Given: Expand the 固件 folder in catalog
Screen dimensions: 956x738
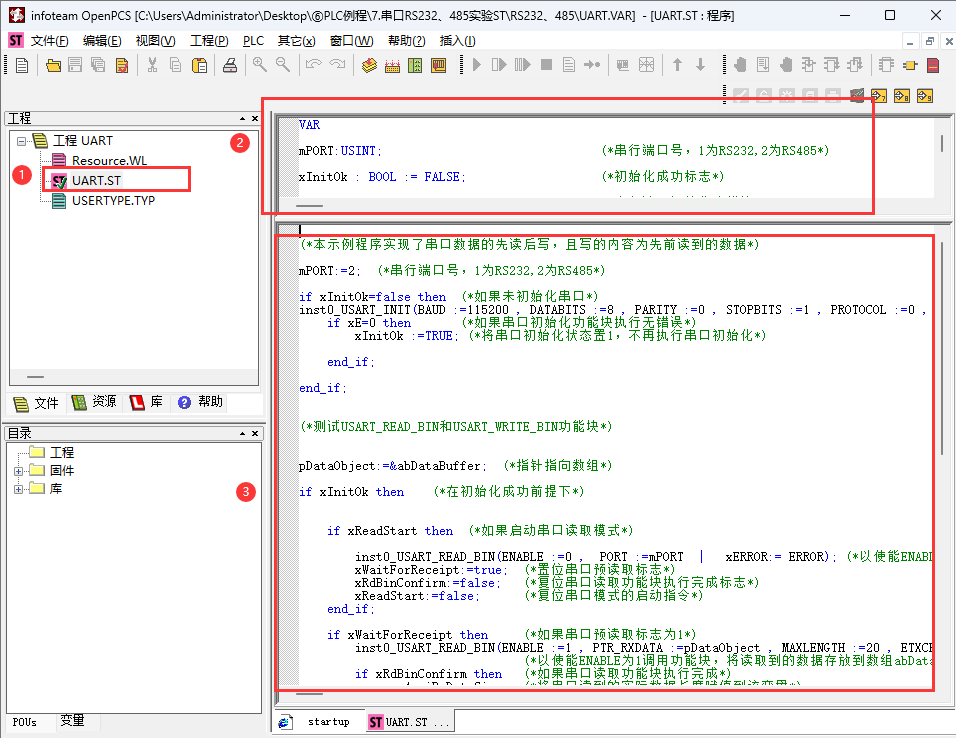Looking at the screenshot, I should pyautogui.click(x=19, y=471).
